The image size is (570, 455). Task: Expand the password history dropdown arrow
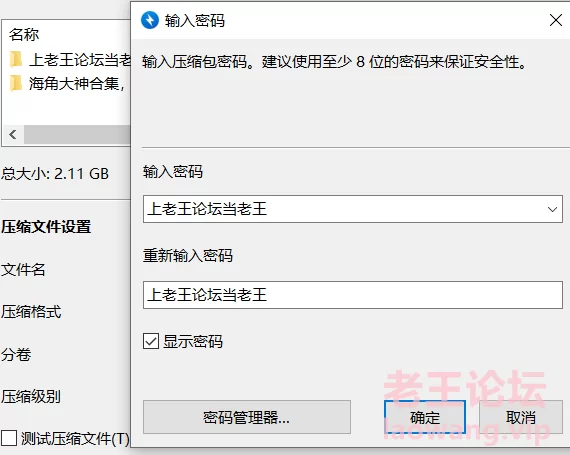point(553,209)
